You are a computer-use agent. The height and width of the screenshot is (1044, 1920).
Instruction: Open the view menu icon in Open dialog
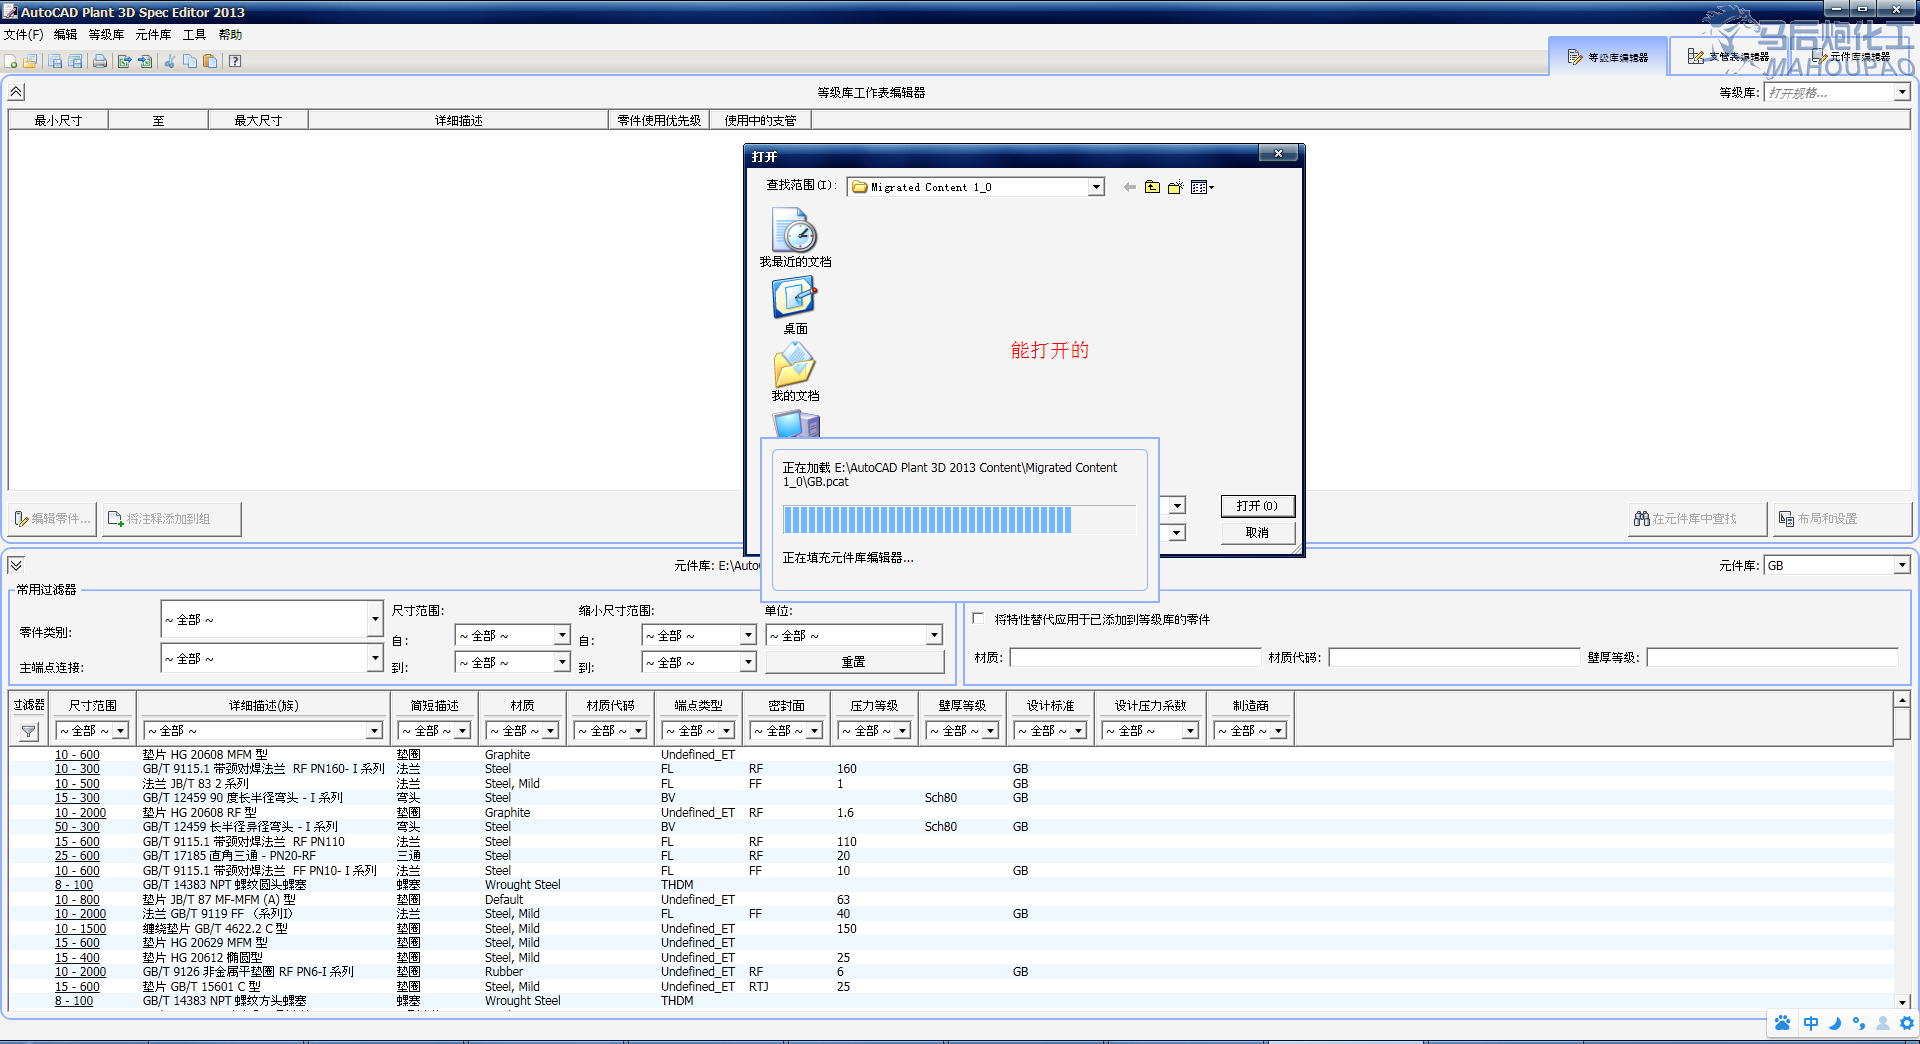pyautogui.click(x=1201, y=187)
